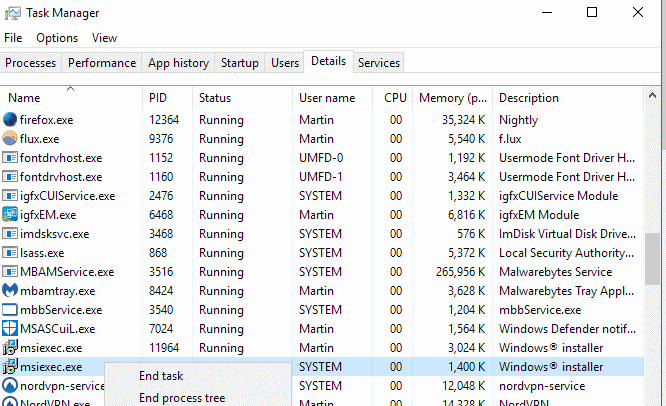Click the mbbService.exe window icon
The height and width of the screenshot is (406, 666).
[10, 310]
